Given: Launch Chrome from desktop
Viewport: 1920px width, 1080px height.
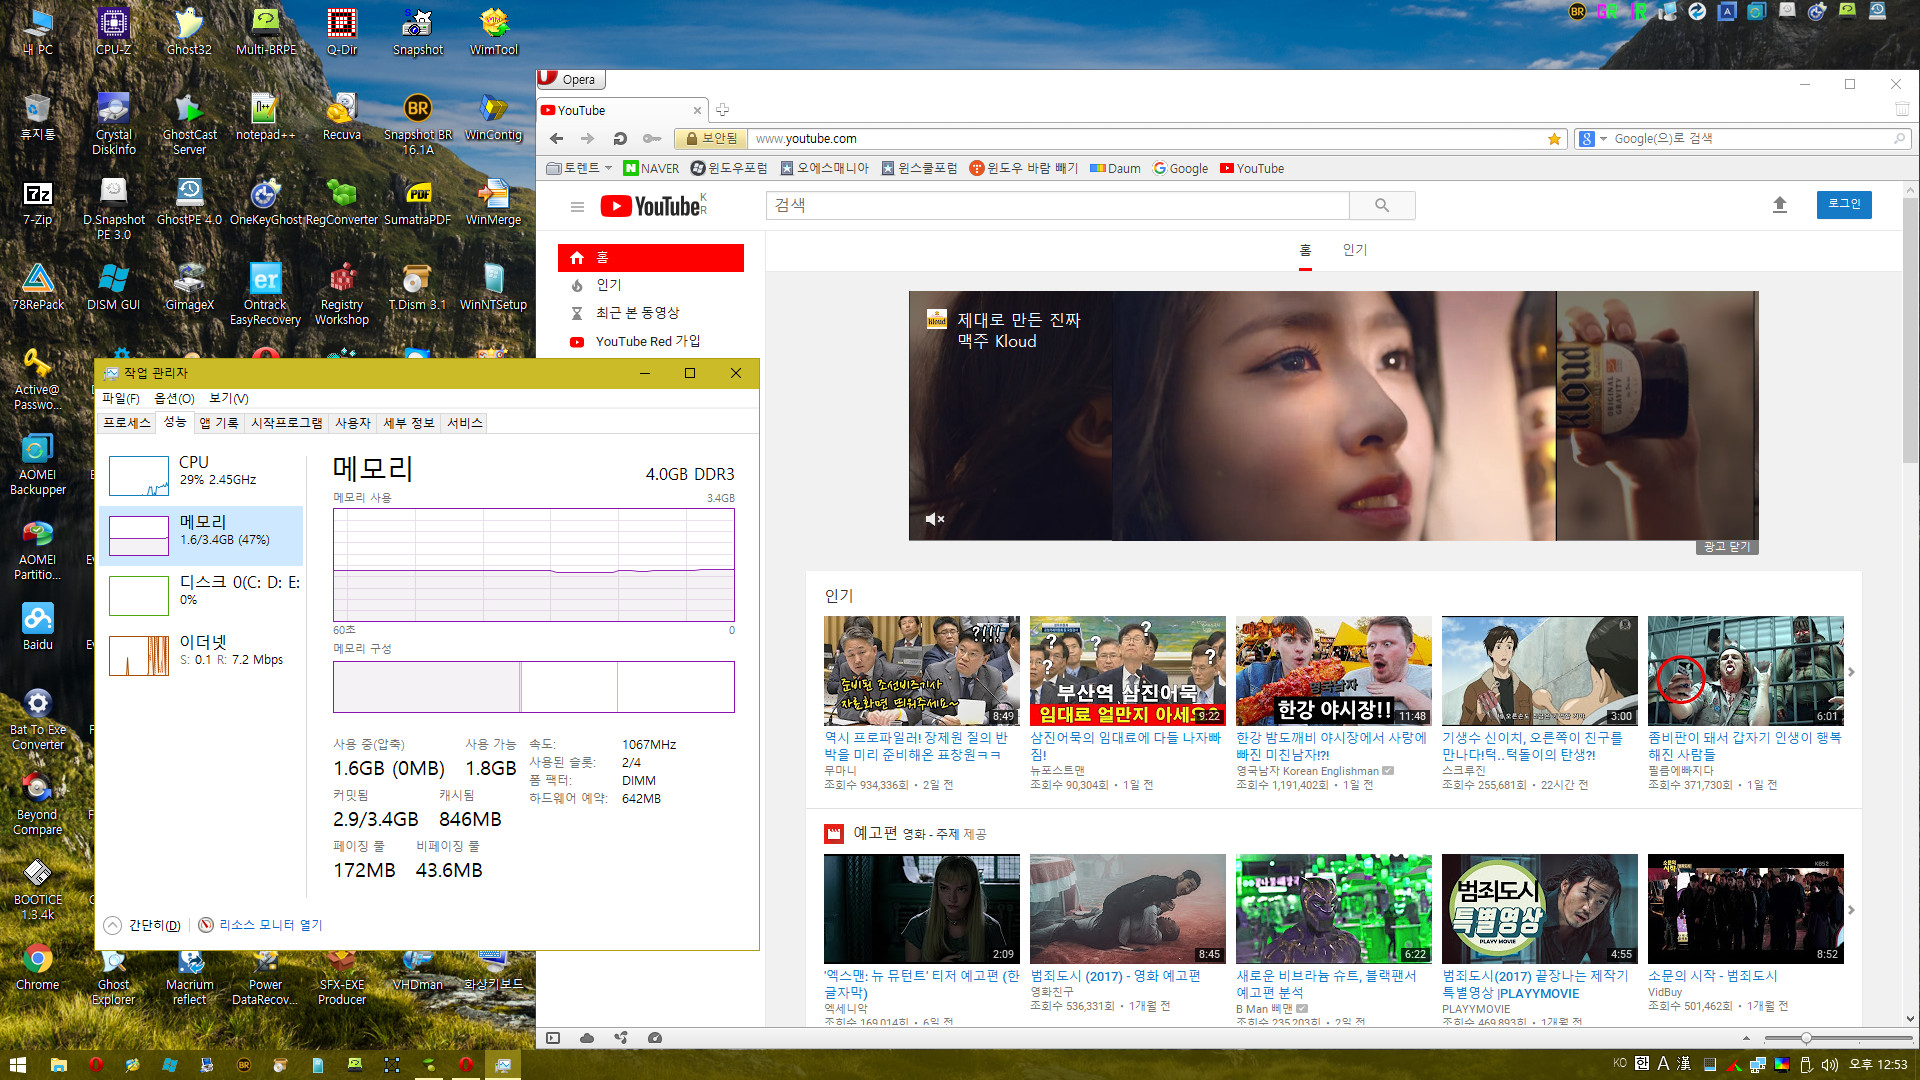Looking at the screenshot, I should point(38,967).
